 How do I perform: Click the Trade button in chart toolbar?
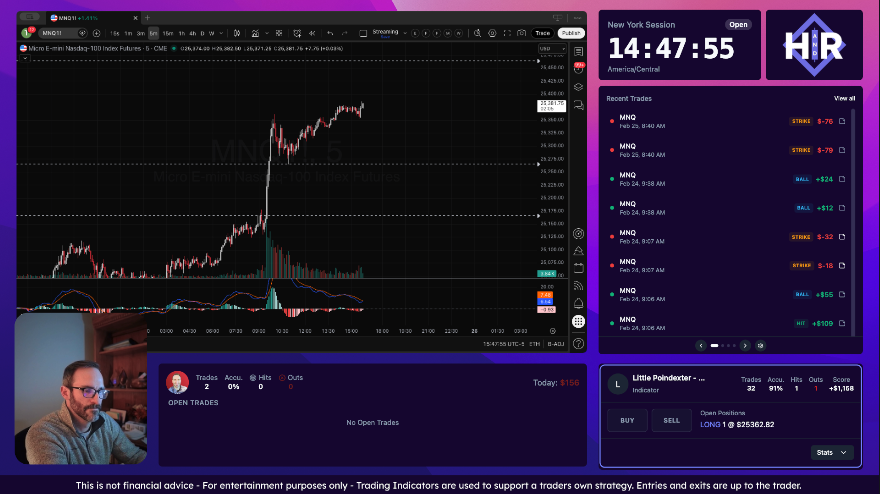(542, 33)
